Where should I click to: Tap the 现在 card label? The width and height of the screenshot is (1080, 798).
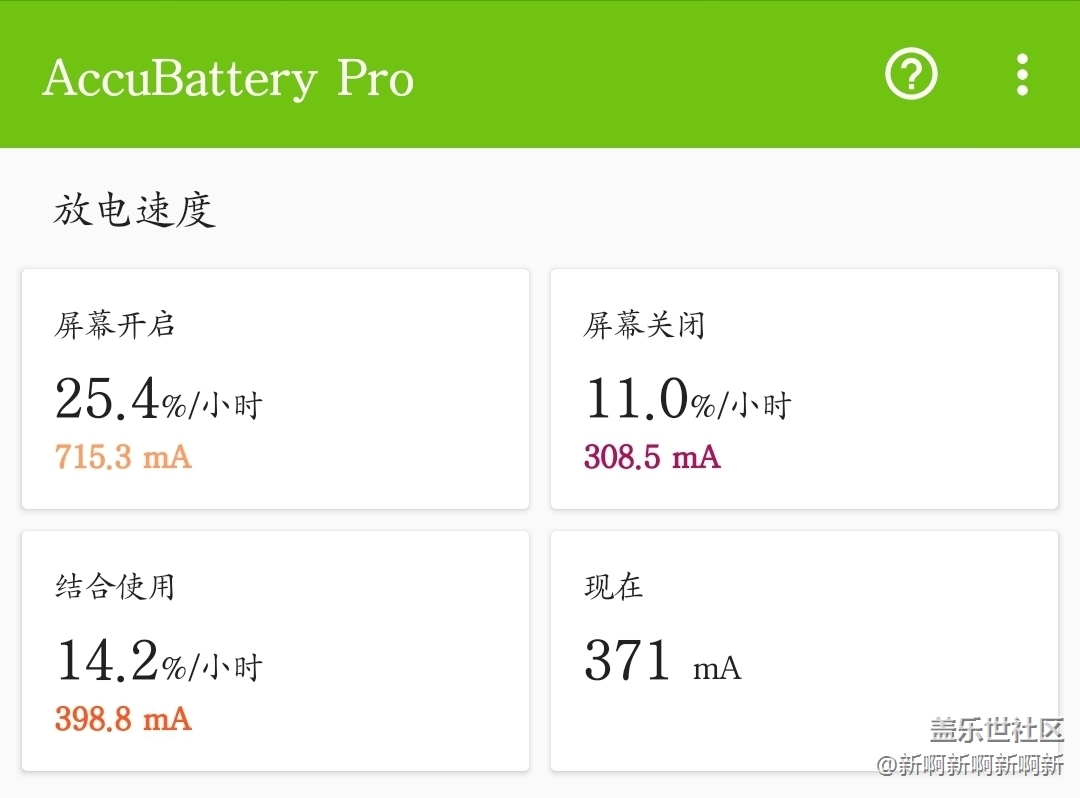tap(614, 586)
